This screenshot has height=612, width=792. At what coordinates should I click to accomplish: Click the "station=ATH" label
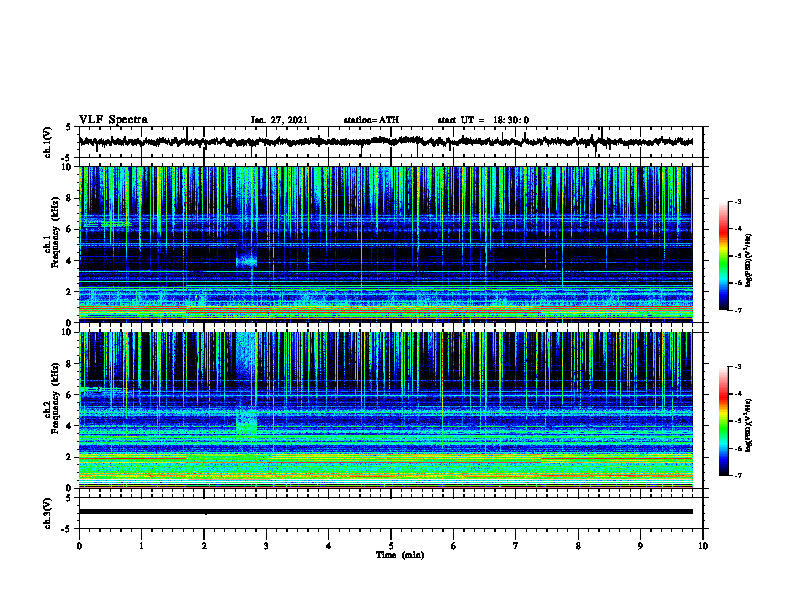pos(371,120)
